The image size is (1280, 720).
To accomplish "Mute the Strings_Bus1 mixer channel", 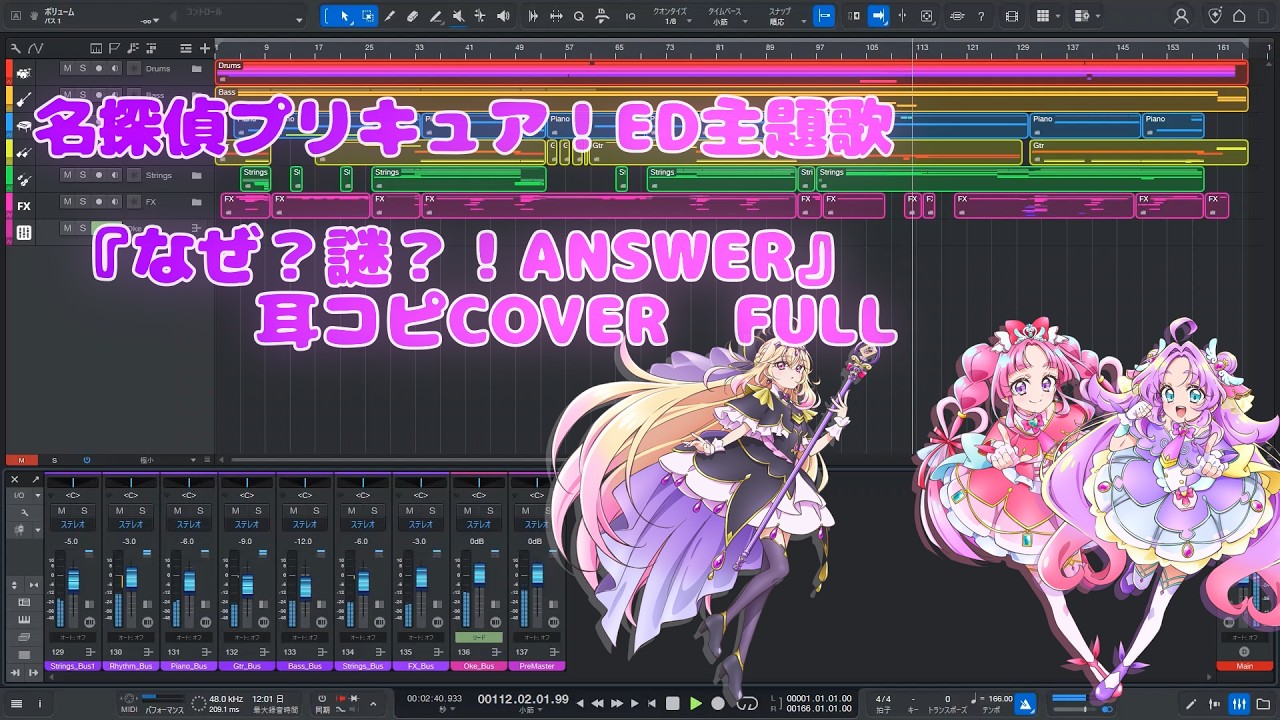I will (61, 511).
